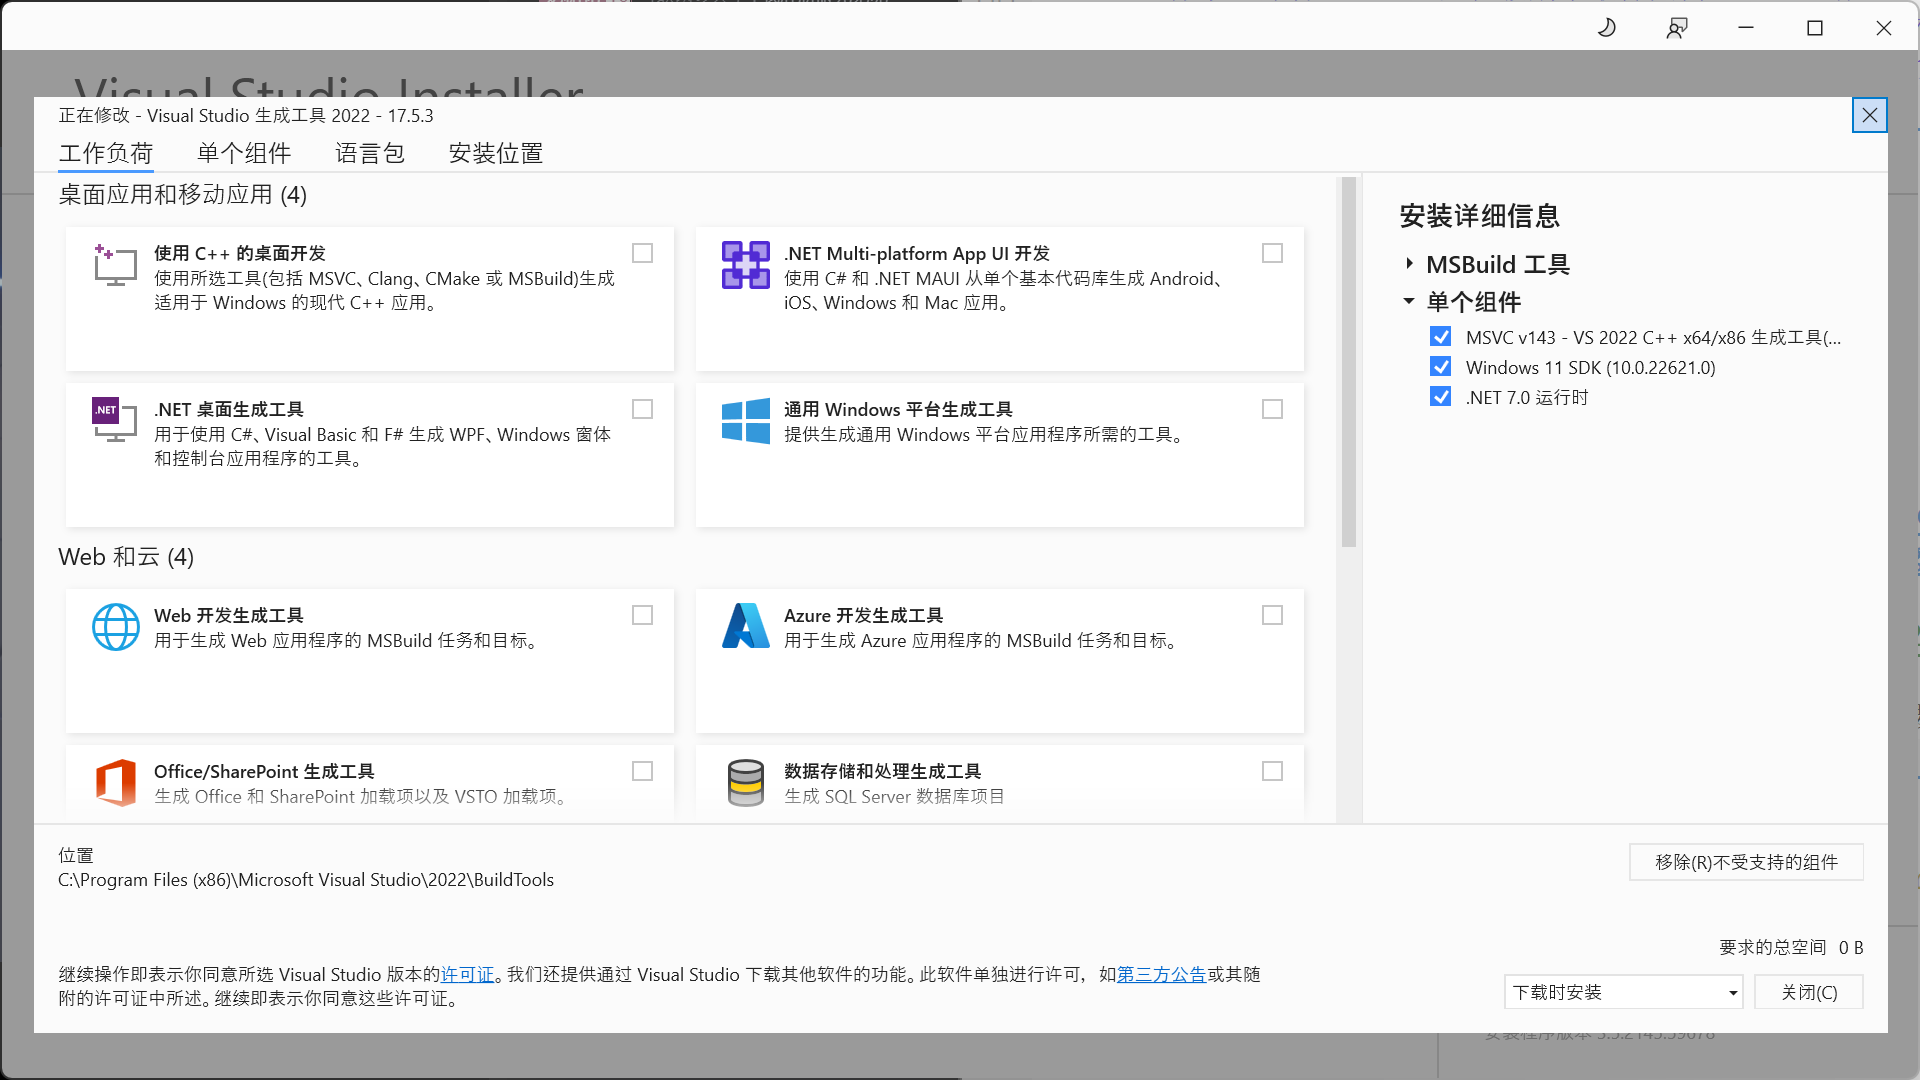Select the Web 开发生成工具 title text
1920x1080 pixels.
[229, 616]
